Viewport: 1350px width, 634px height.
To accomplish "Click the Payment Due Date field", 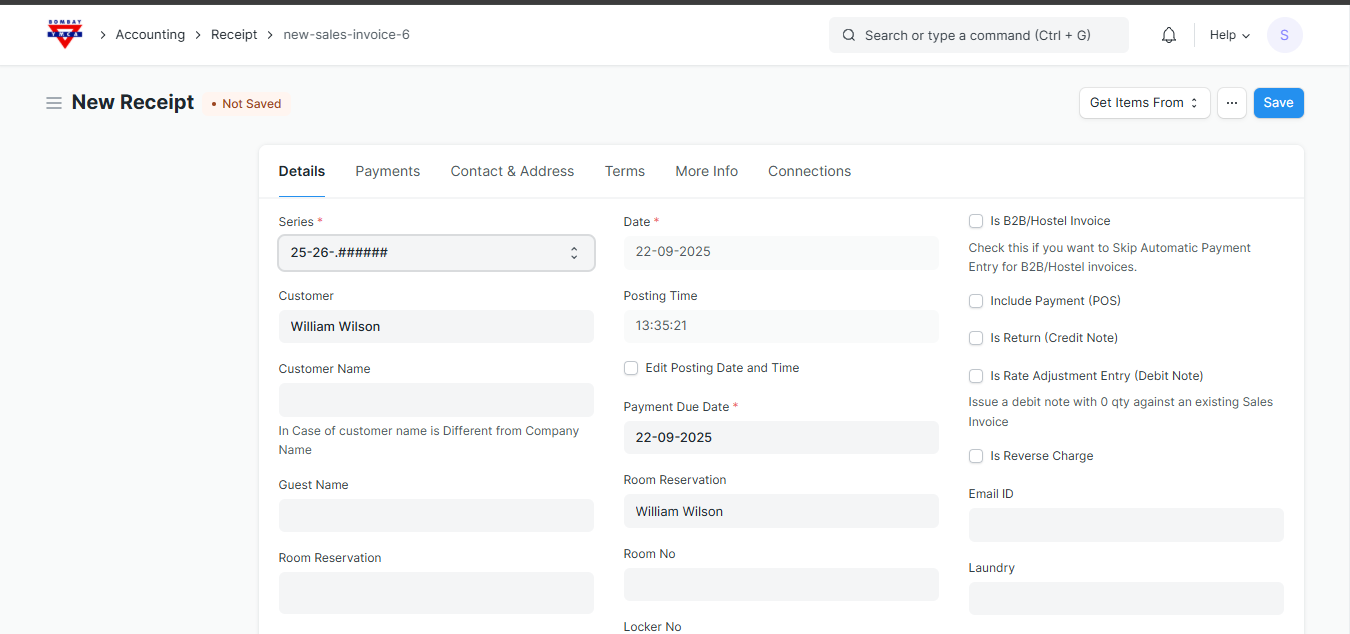I will pos(780,438).
